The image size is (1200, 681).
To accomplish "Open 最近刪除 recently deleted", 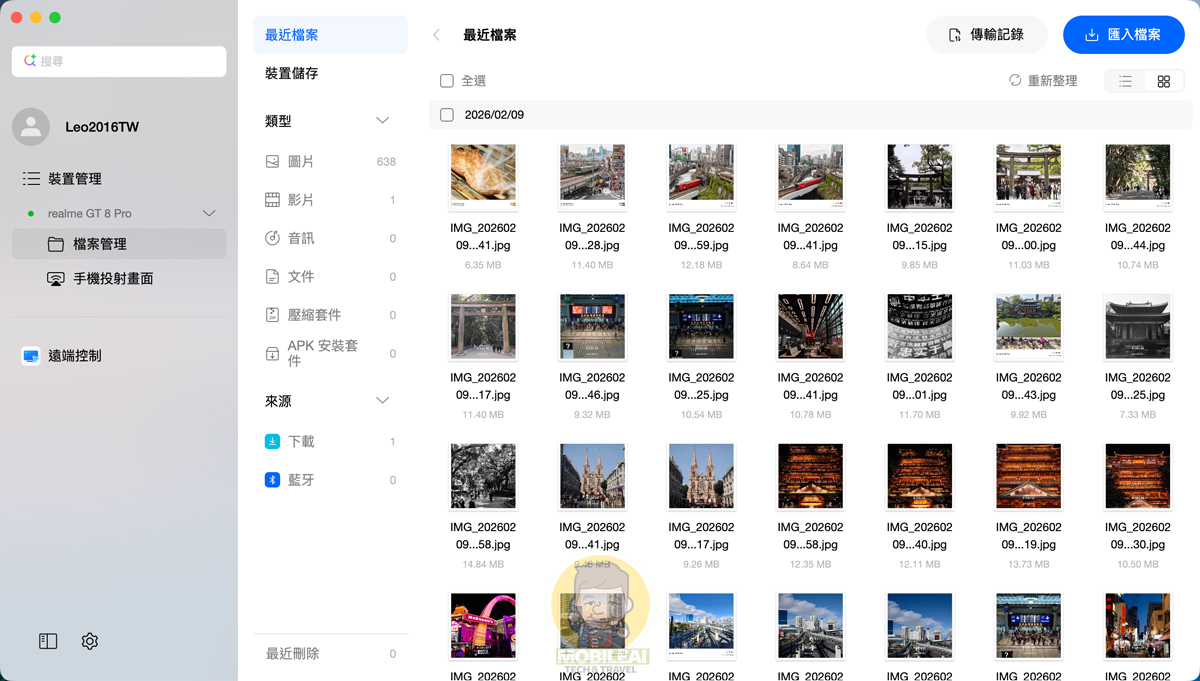I will (330, 654).
